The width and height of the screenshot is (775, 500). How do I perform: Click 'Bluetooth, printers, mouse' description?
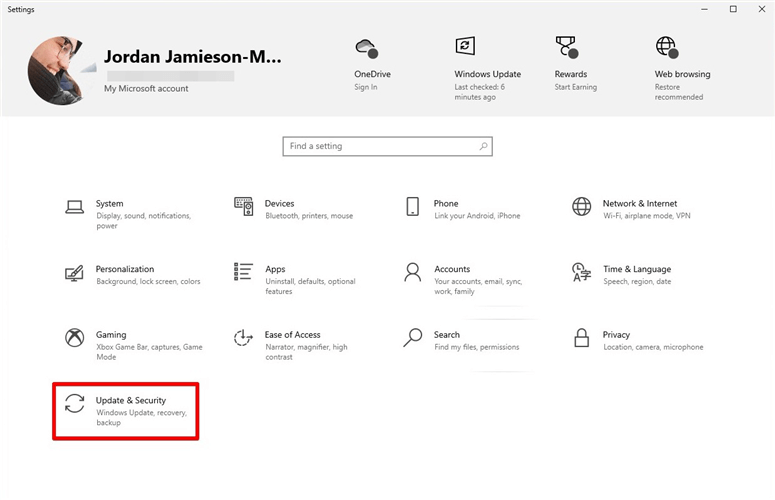click(309, 216)
